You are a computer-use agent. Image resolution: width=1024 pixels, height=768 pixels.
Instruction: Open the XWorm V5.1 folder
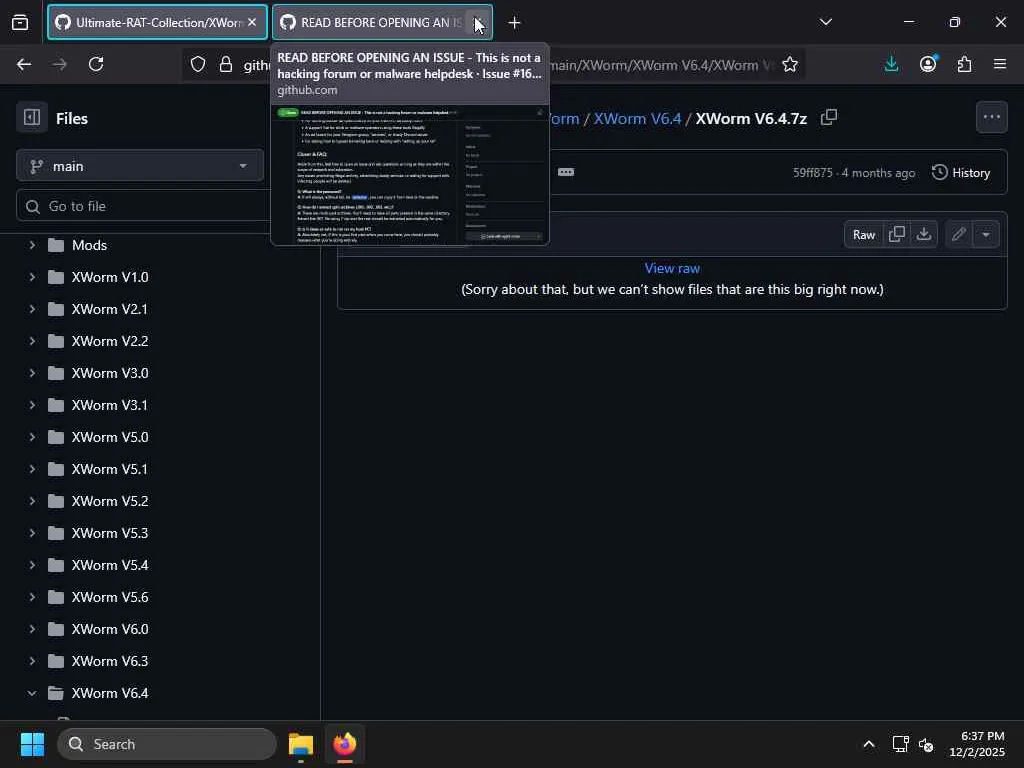click(109, 469)
